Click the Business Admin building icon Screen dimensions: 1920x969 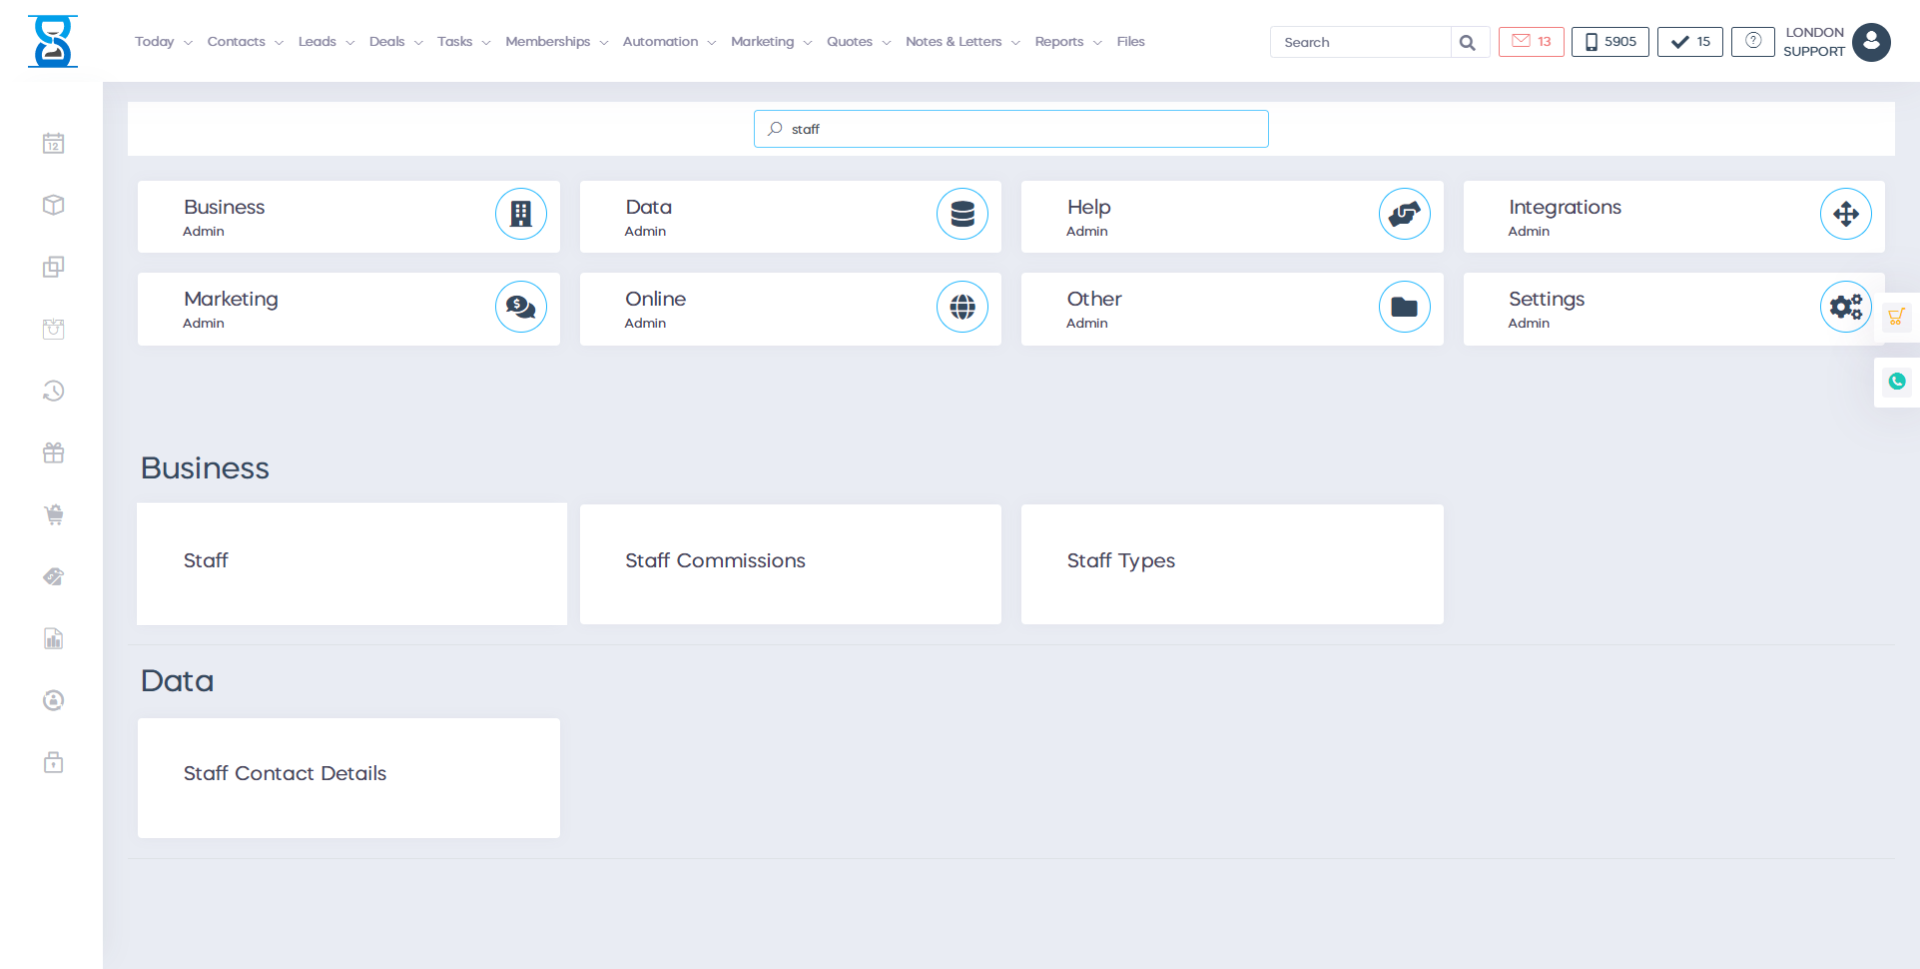pyautogui.click(x=520, y=214)
